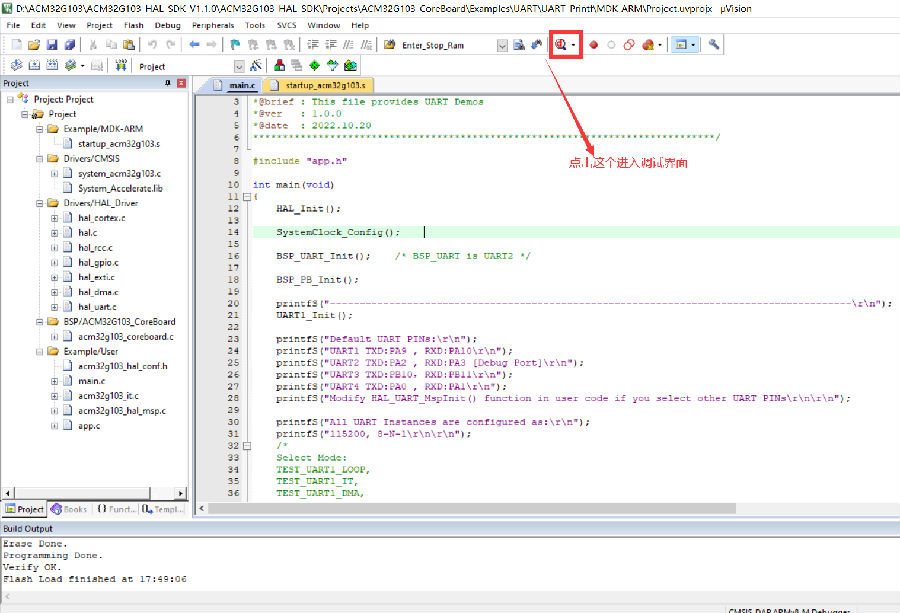Click the Navigate Backwards blue arrow
This screenshot has width=900, height=613.
(x=195, y=45)
